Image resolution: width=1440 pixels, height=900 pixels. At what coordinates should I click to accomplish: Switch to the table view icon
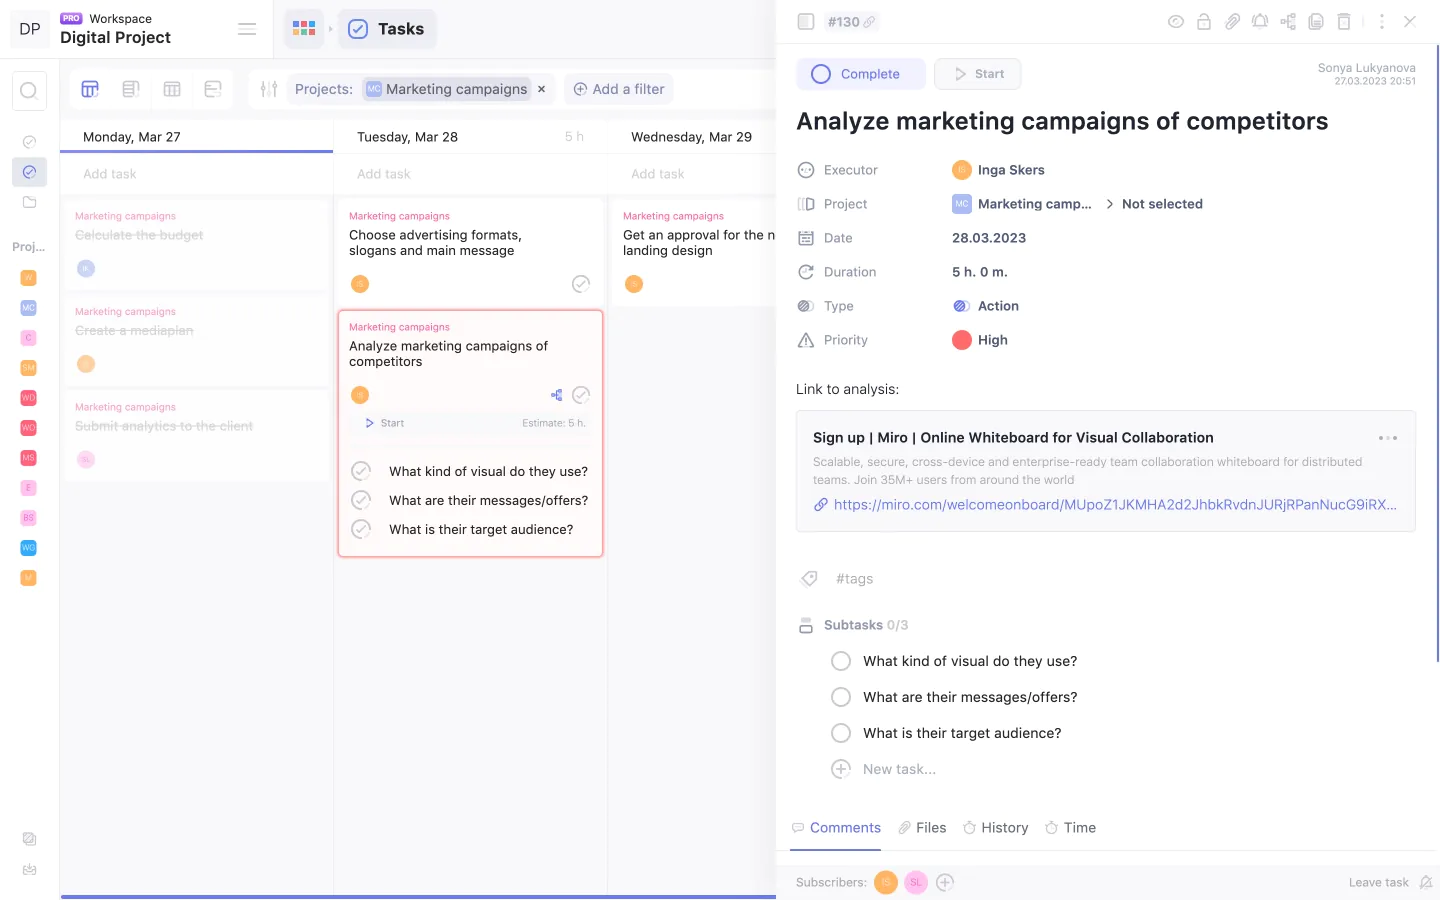pyautogui.click(x=172, y=89)
